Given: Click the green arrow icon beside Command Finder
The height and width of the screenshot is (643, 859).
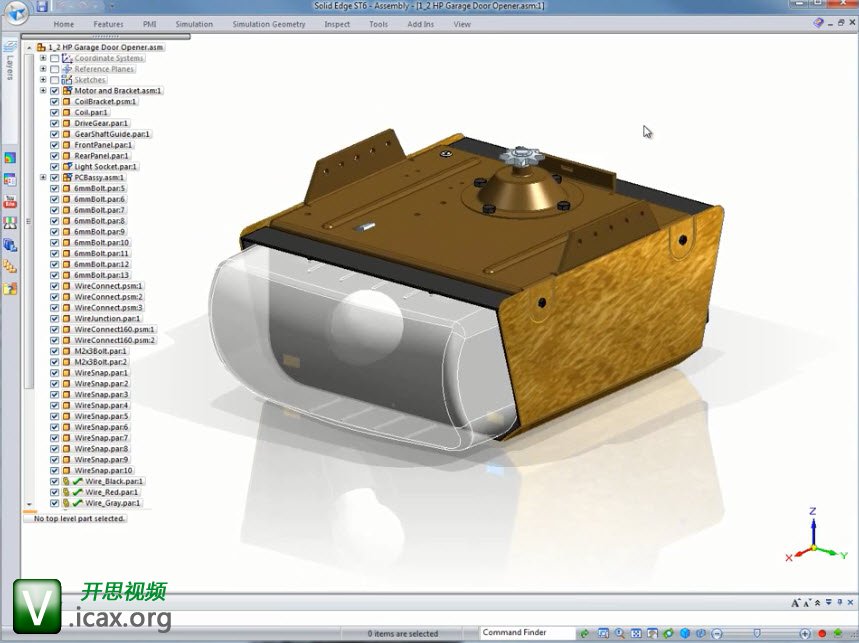Looking at the screenshot, I should click(585, 634).
